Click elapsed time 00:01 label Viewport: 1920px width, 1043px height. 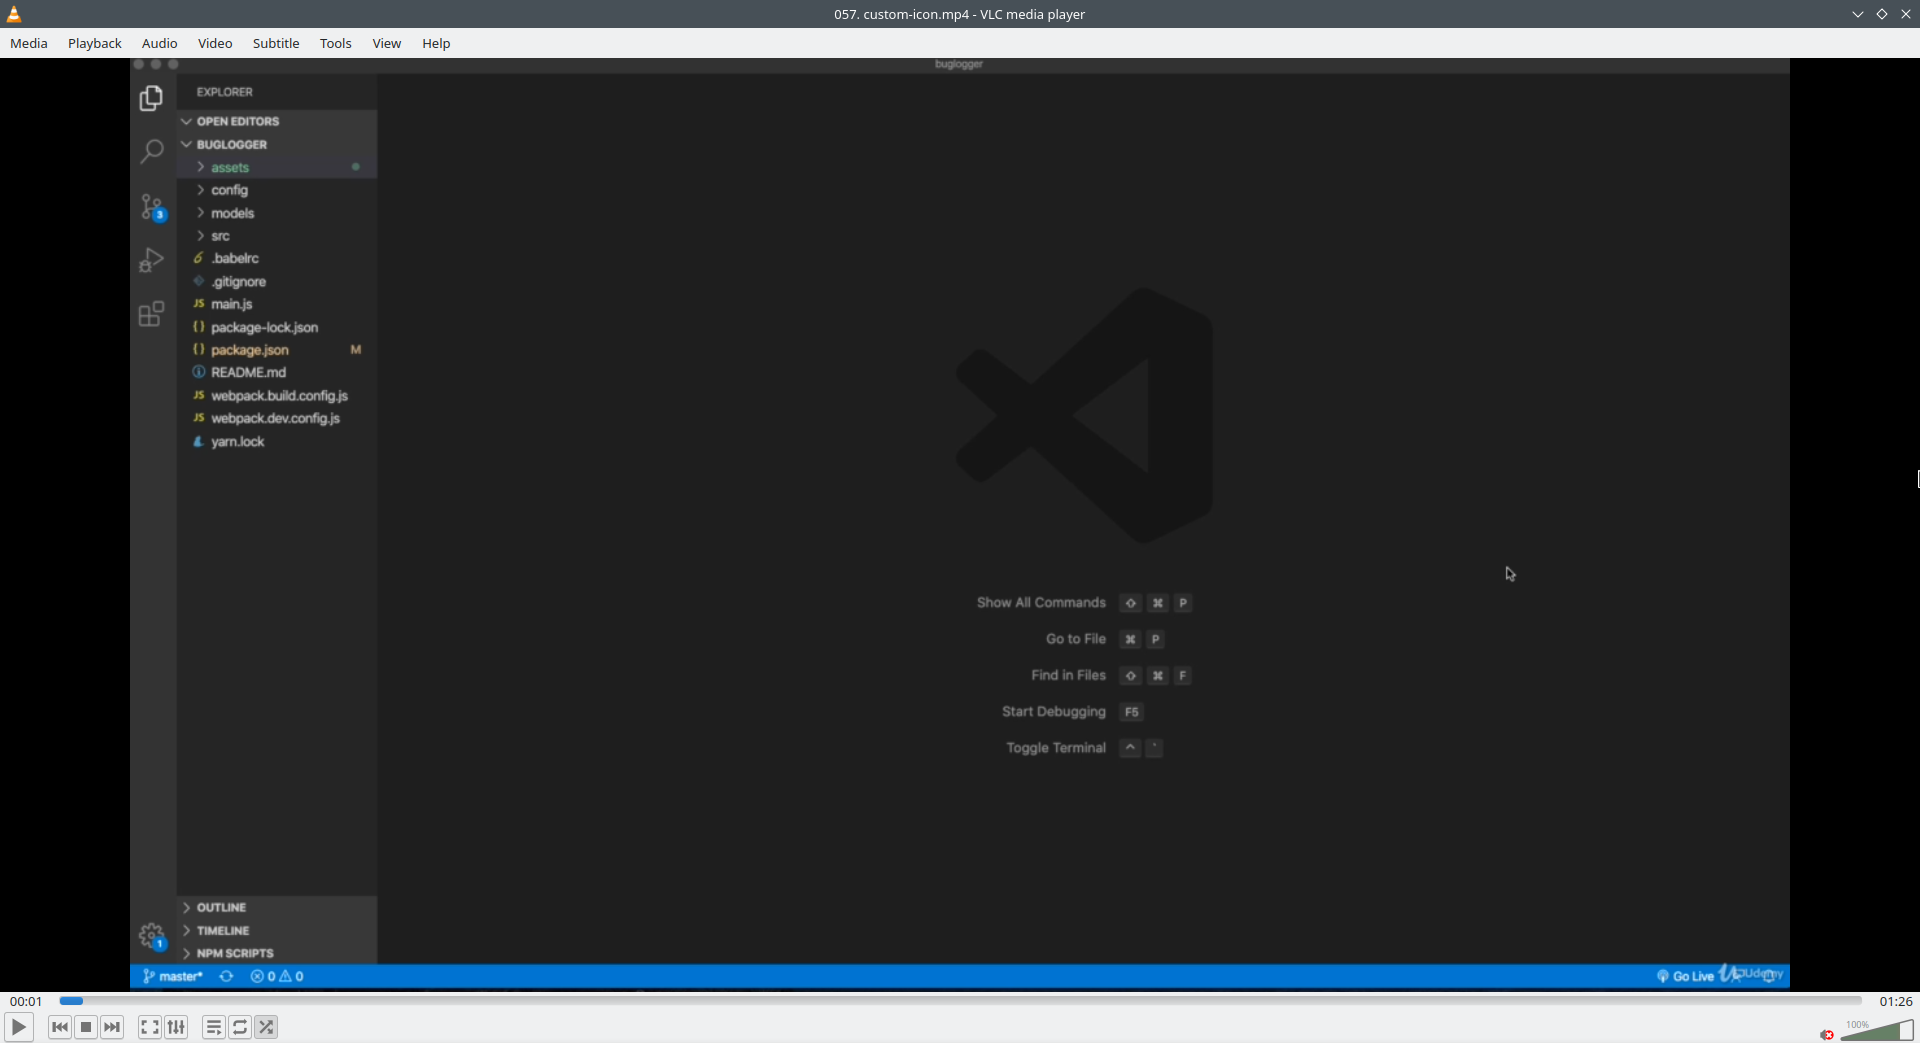pos(26,1001)
